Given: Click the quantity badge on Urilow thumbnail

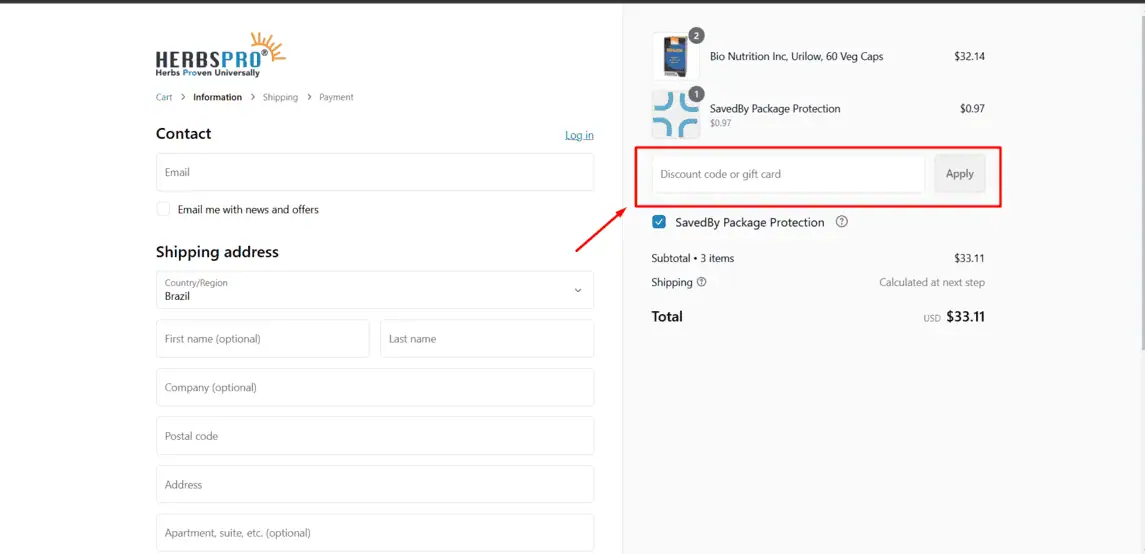Looking at the screenshot, I should [x=696, y=35].
